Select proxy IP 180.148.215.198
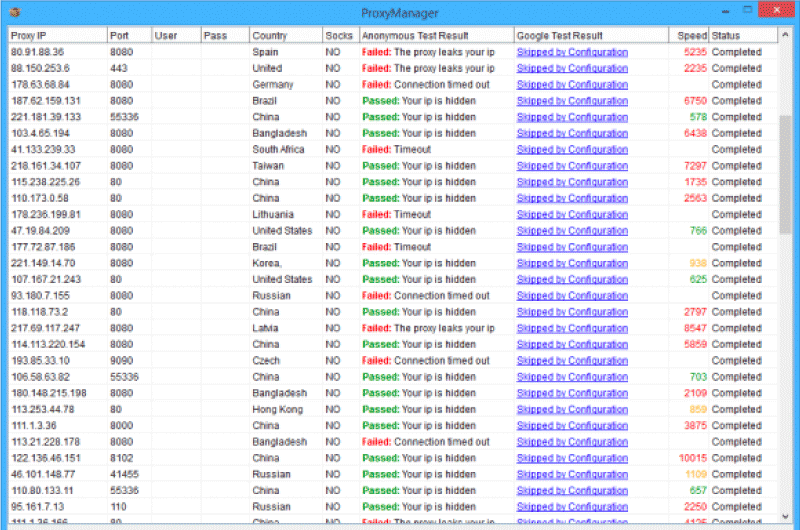Image resolution: width=800 pixels, height=530 pixels. coord(48,393)
